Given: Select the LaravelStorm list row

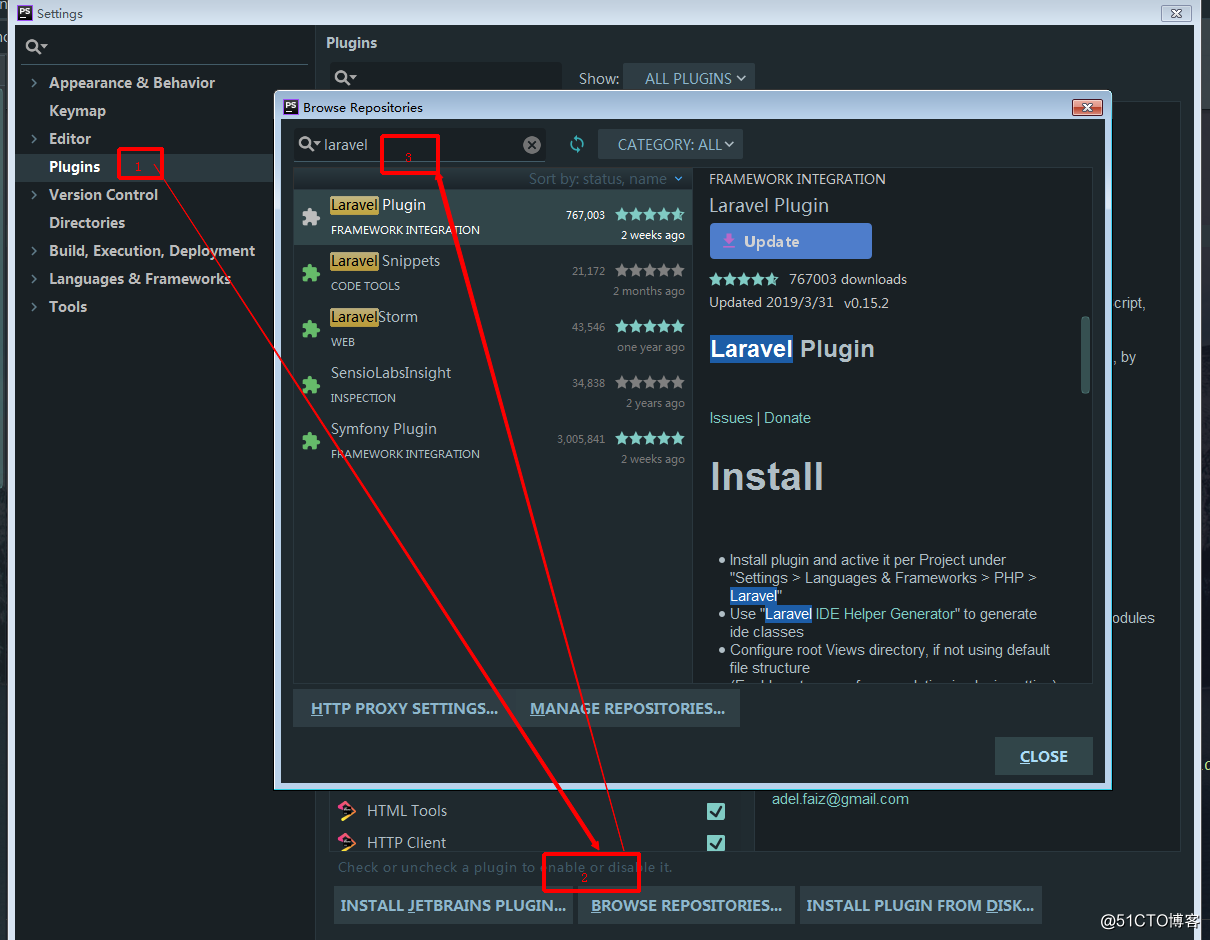Looking at the screenshot, I should [x=493, y=329].
